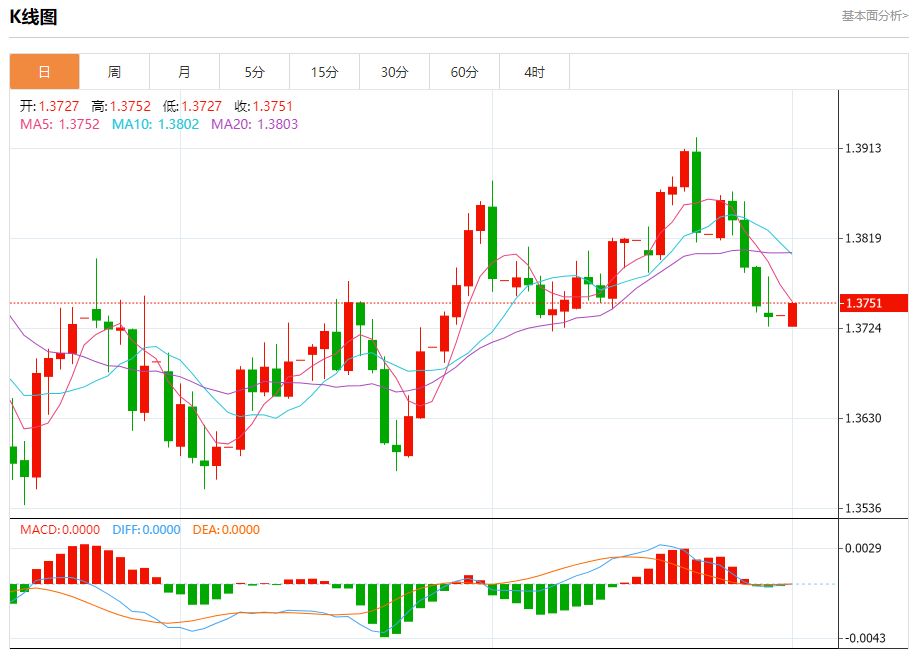This screenshot has height=649, width=913.
Task: Switch to the 月 monthly tab
Action: pyautogui.click(x=185, y=72)
